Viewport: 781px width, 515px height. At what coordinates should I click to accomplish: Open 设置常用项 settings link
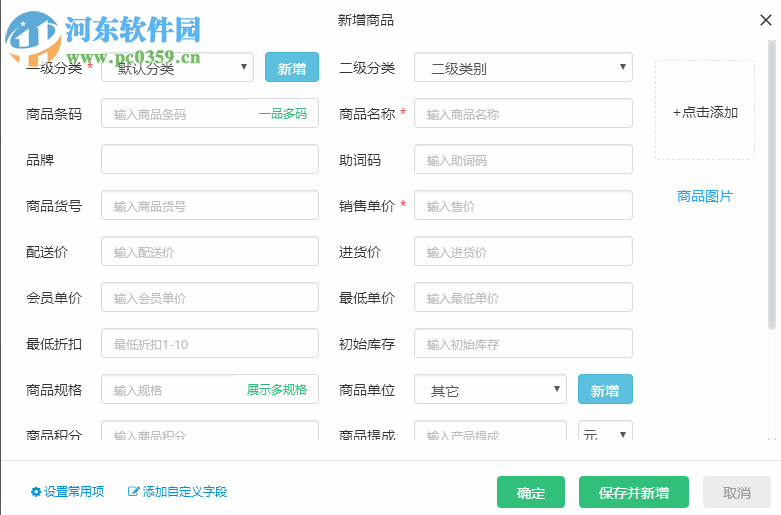(x=74, y=492)
